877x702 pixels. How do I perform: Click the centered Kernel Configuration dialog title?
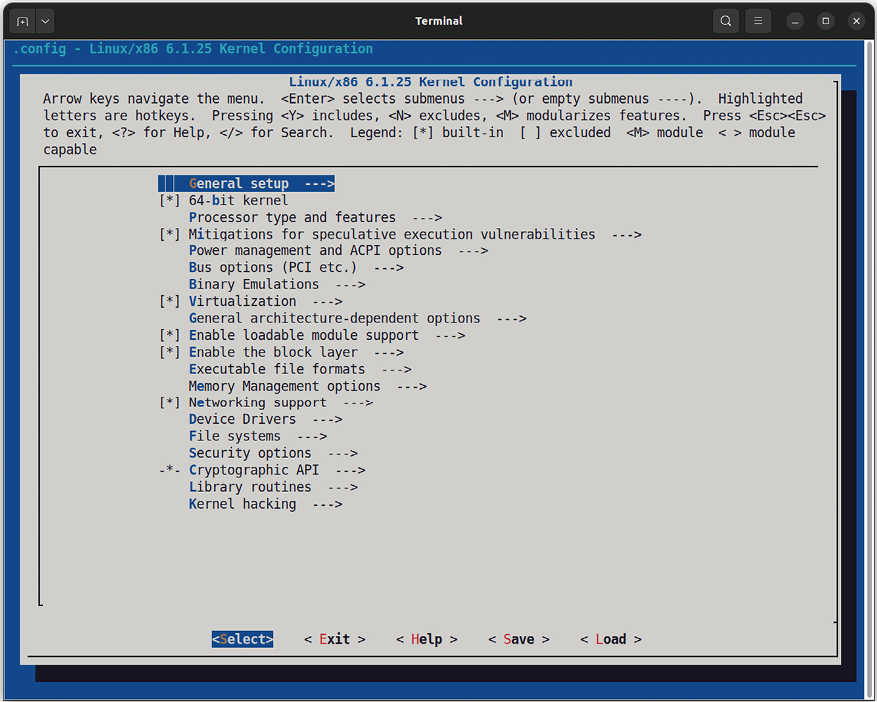pyautogui.click(x=430, y=82)
